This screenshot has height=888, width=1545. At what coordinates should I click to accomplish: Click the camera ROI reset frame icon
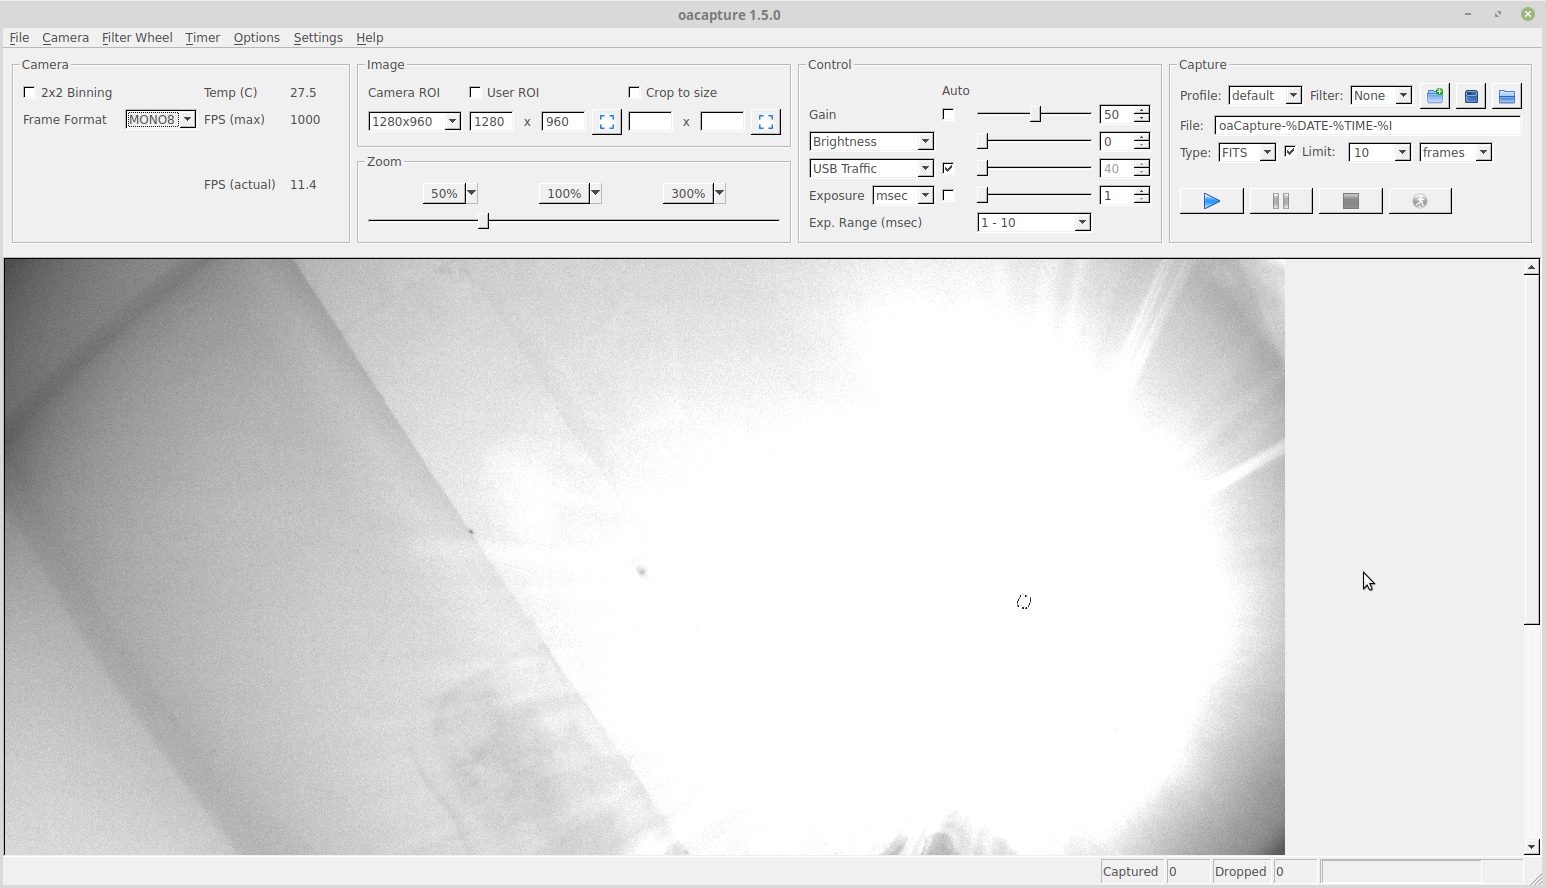(x=607, y=122)
